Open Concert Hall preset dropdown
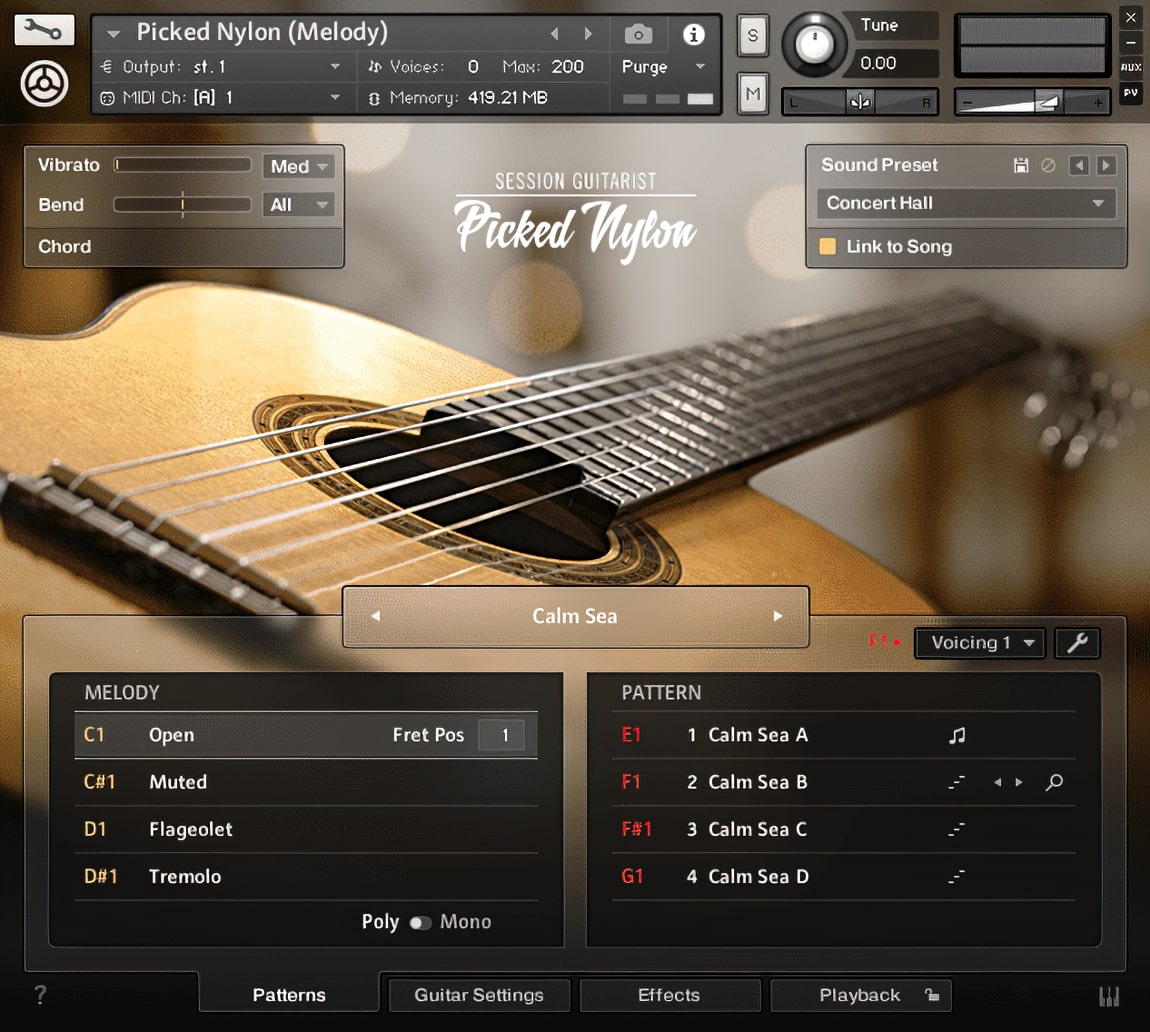The height and width of the screenshot is (1032, 1150). click(966, 203)
